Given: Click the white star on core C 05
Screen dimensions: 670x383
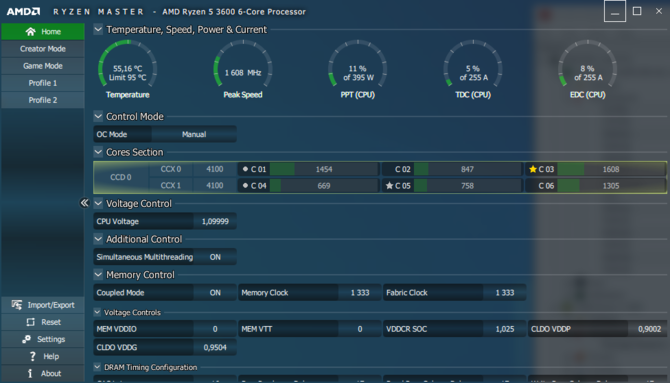Looking at the screenshot, I should coord(389,186).
